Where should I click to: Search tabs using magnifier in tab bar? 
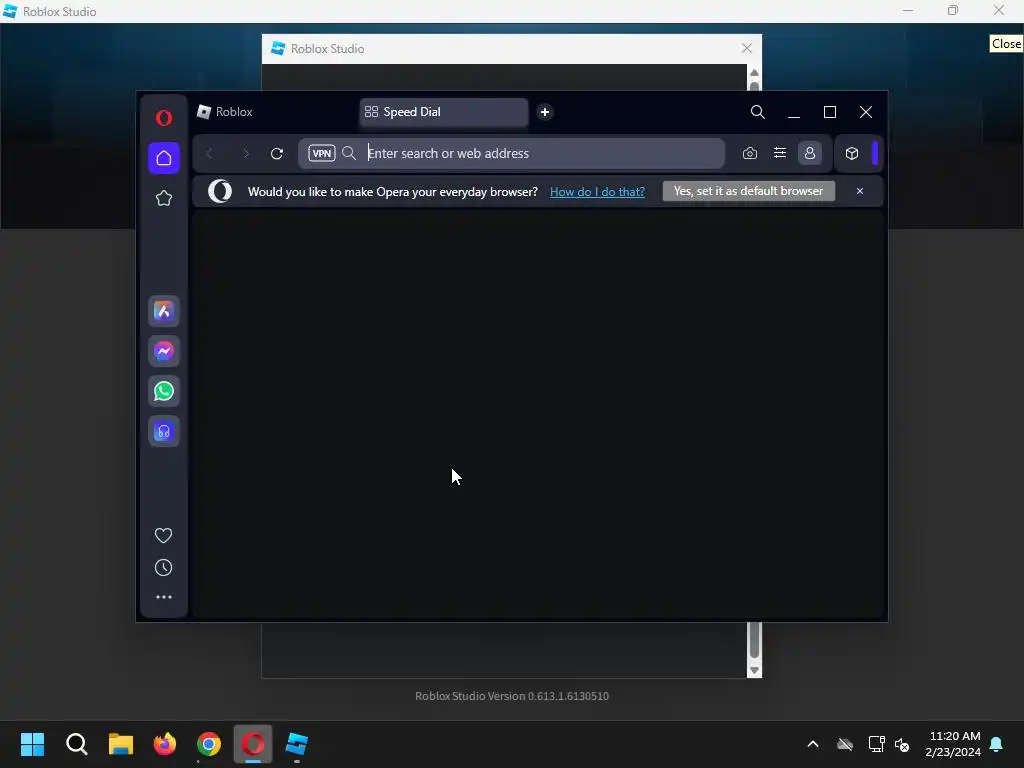[x=758, y=112]
